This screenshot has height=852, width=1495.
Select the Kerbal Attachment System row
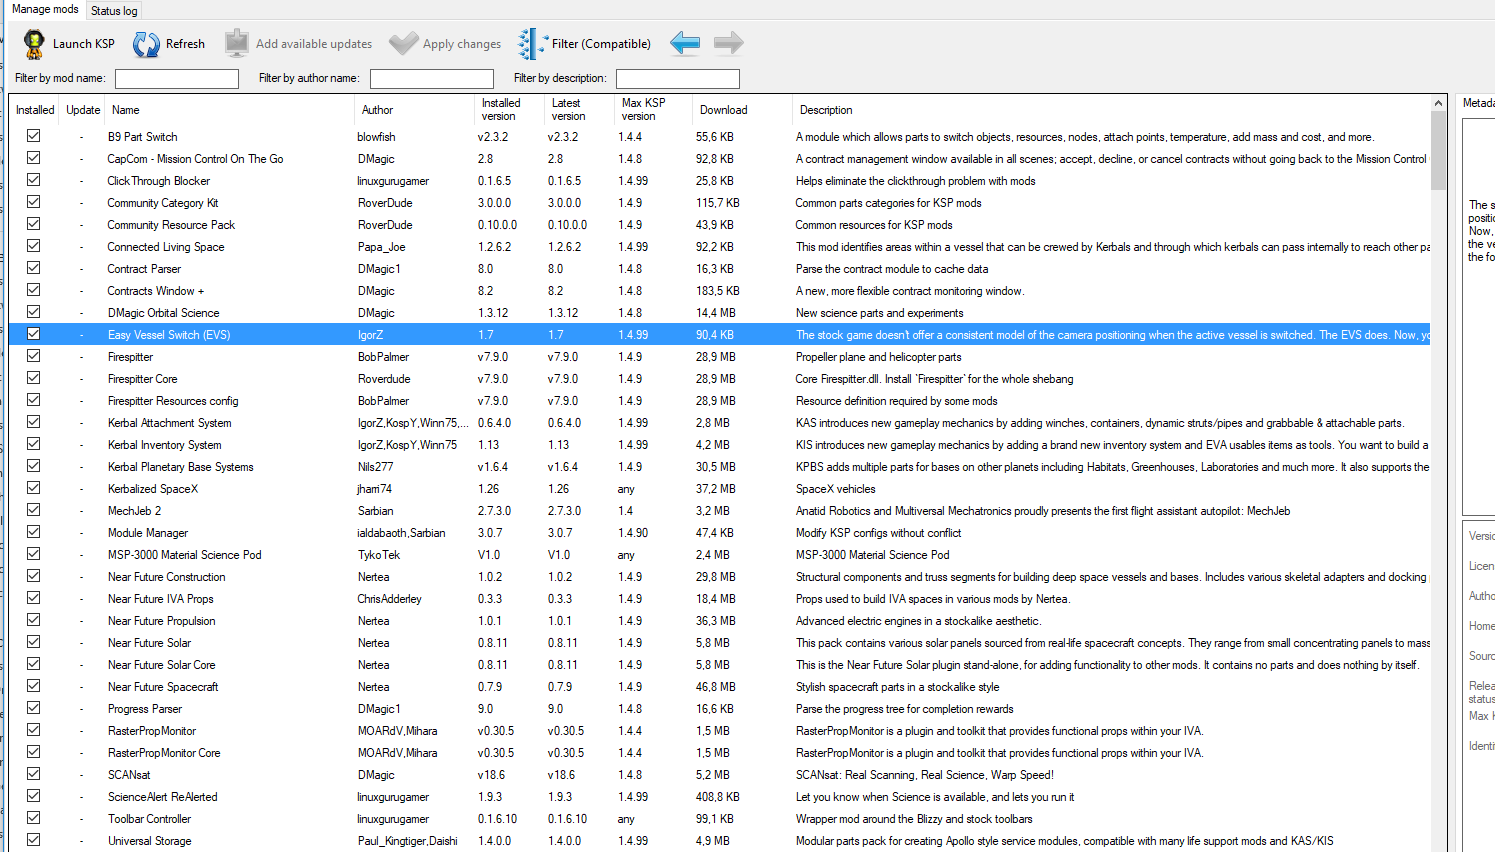720,423
